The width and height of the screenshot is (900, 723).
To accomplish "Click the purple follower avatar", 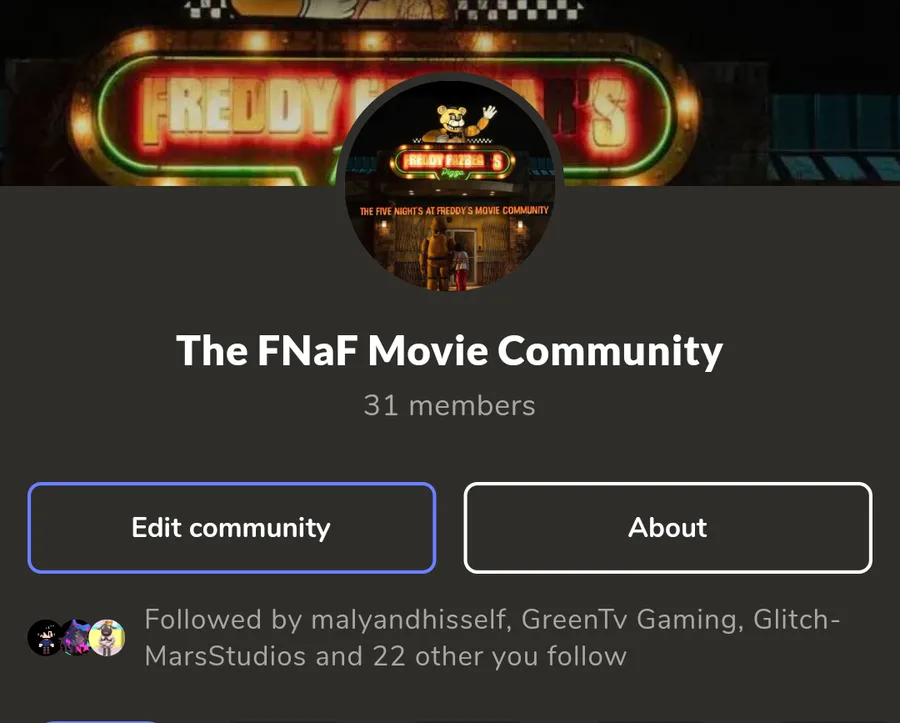I will point(76,638).
